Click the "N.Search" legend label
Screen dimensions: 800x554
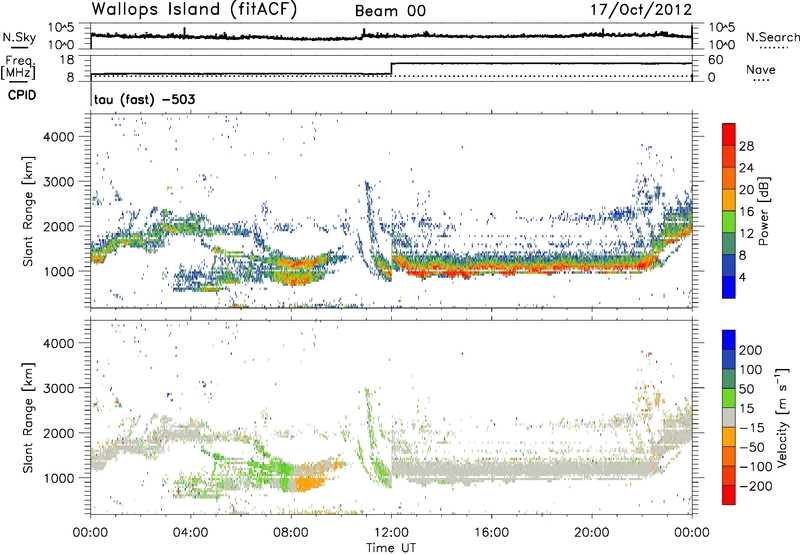772,37
